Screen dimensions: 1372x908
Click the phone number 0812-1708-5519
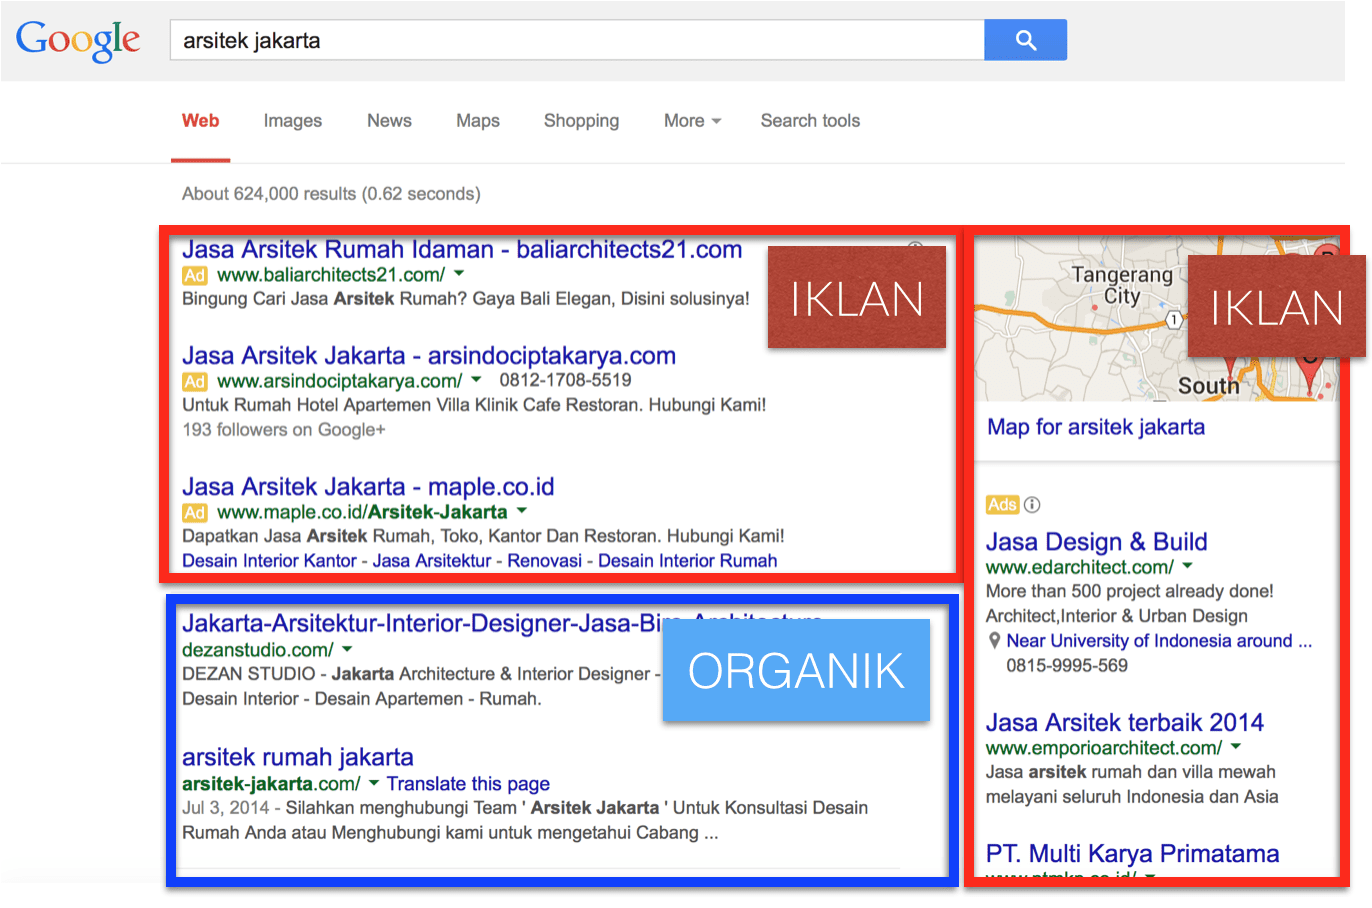pos(566,380)
